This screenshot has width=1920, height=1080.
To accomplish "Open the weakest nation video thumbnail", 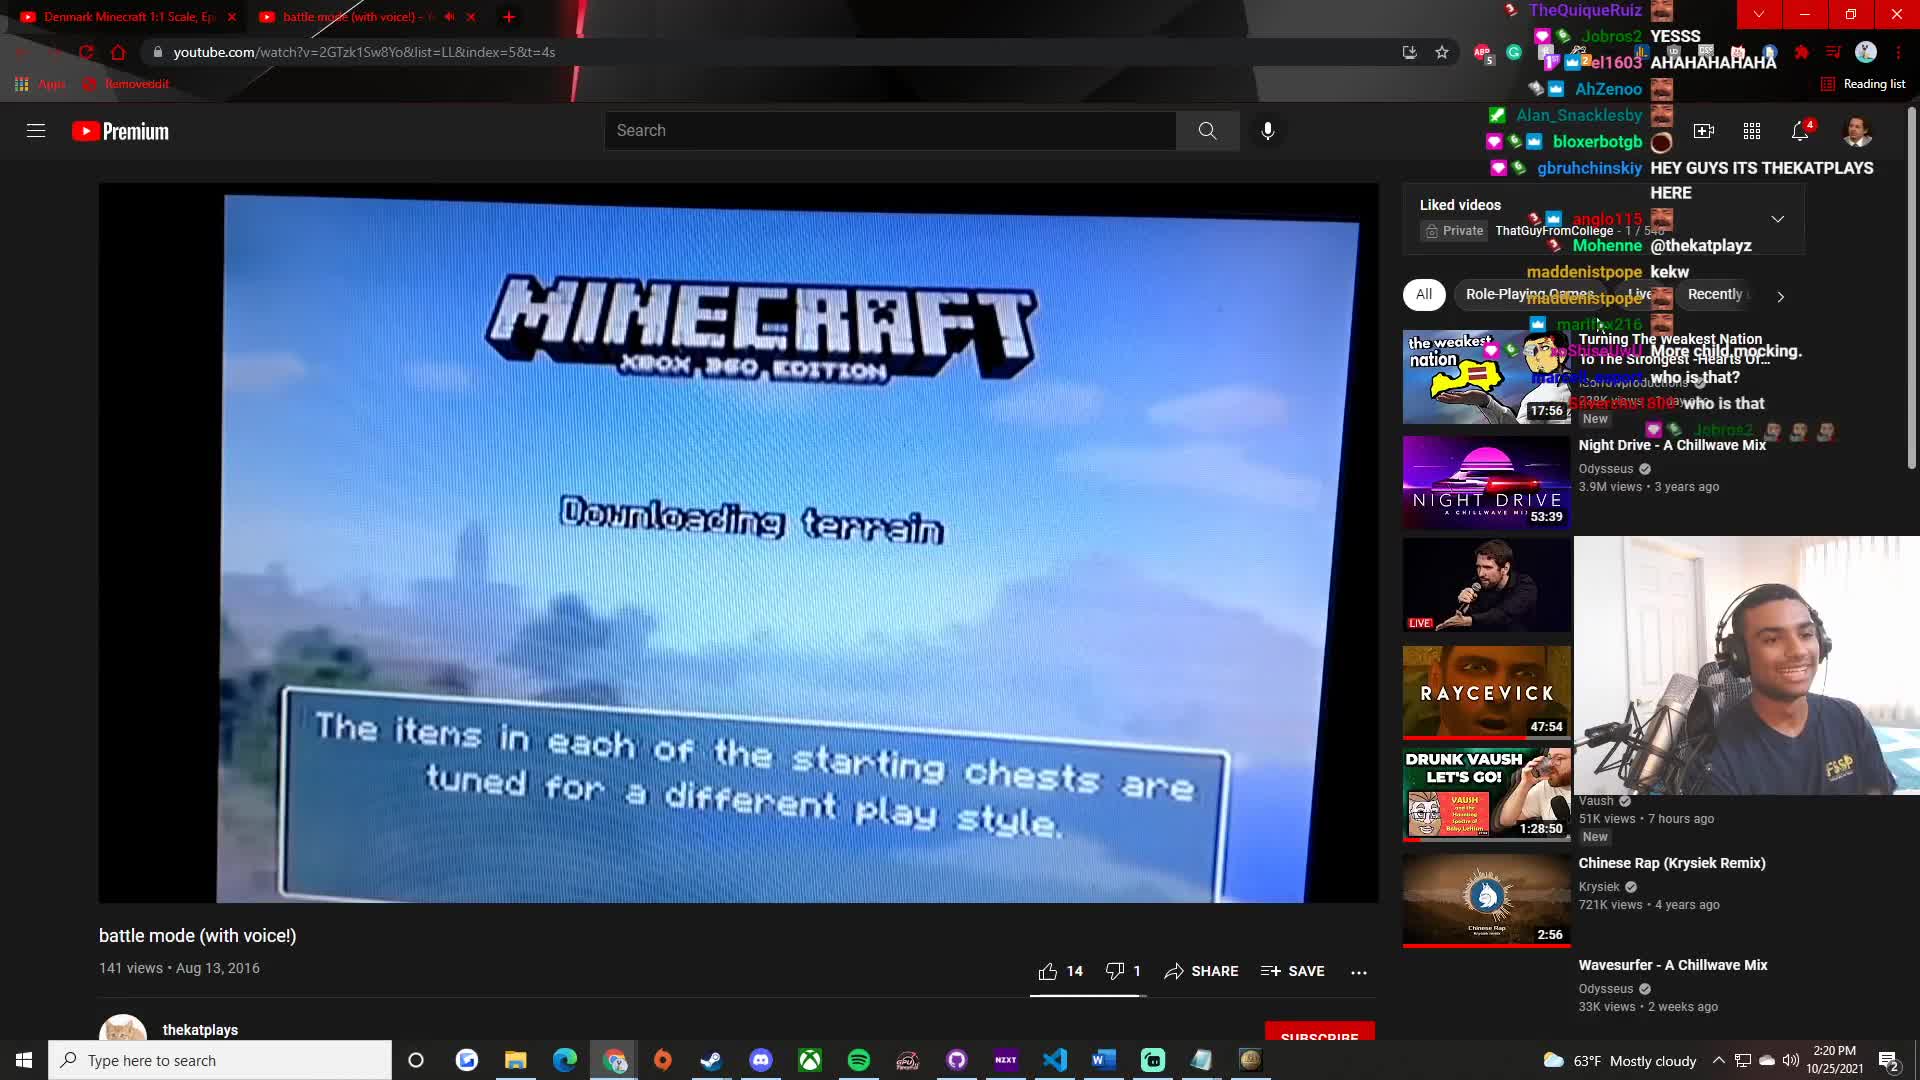I will [x=1486, y=377].
